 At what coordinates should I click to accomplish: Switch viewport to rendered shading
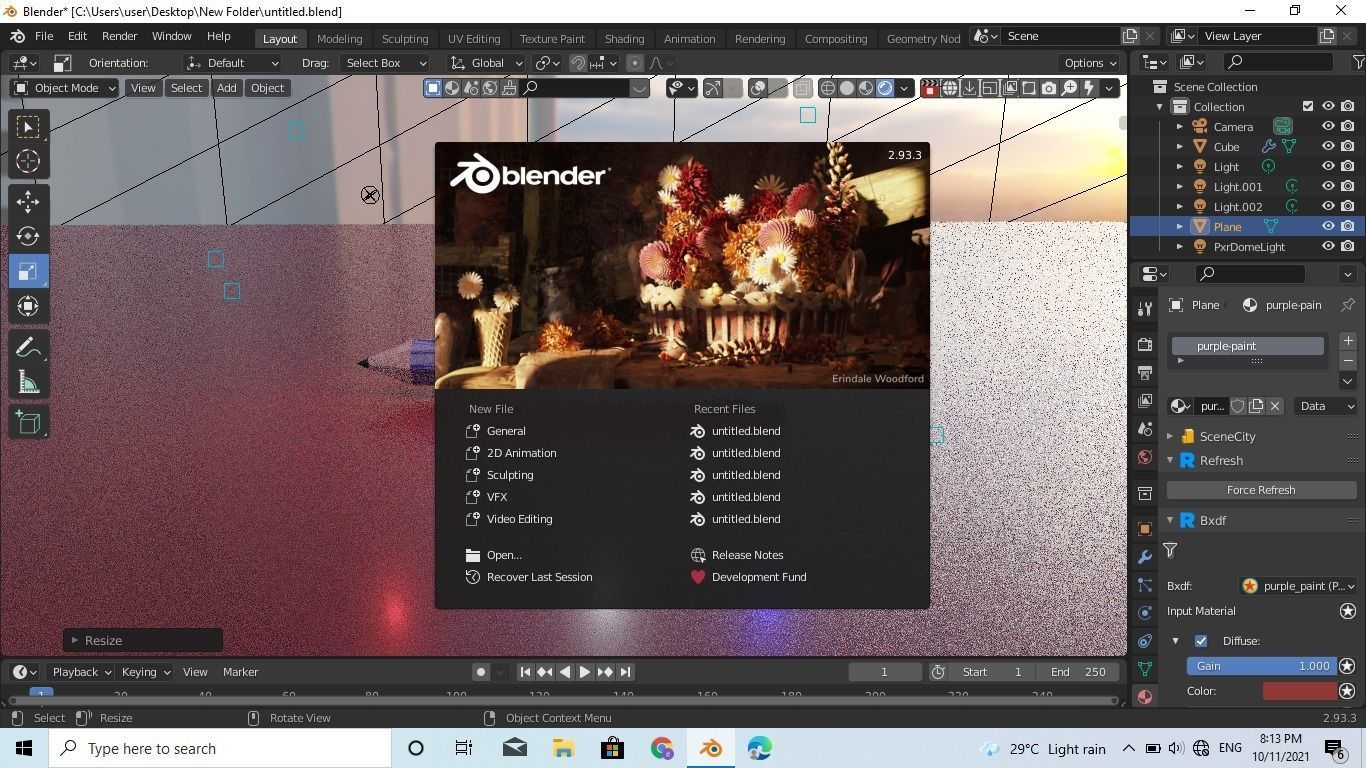coord(885,88)
